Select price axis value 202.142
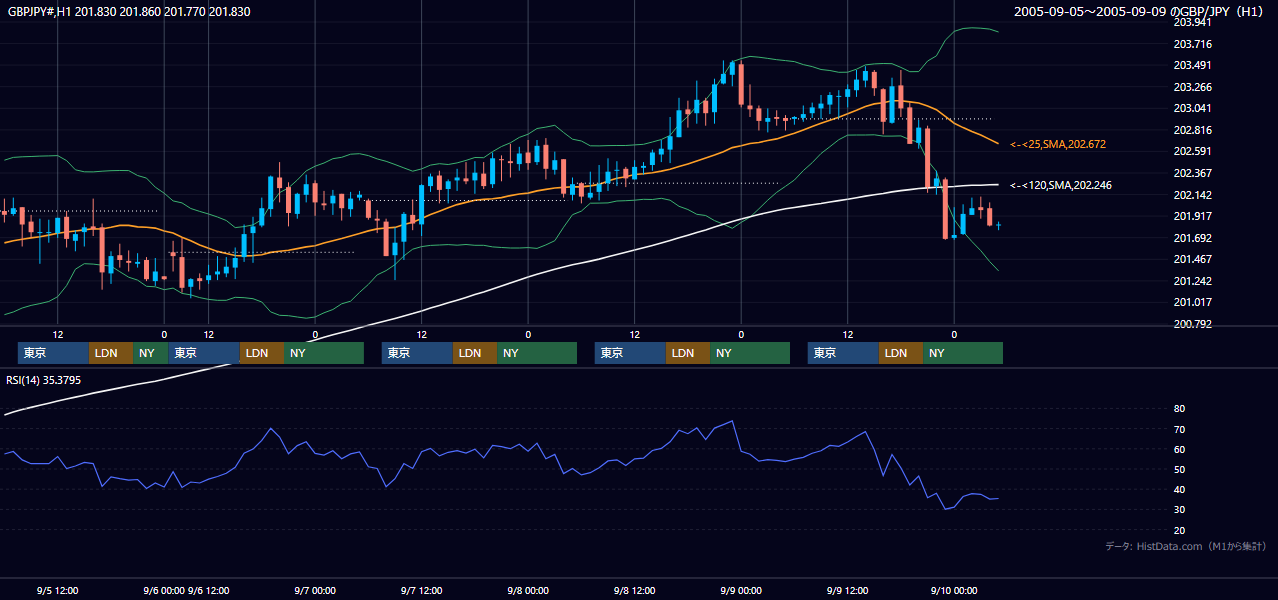1278x600 pixels. tap(1192, 195)
